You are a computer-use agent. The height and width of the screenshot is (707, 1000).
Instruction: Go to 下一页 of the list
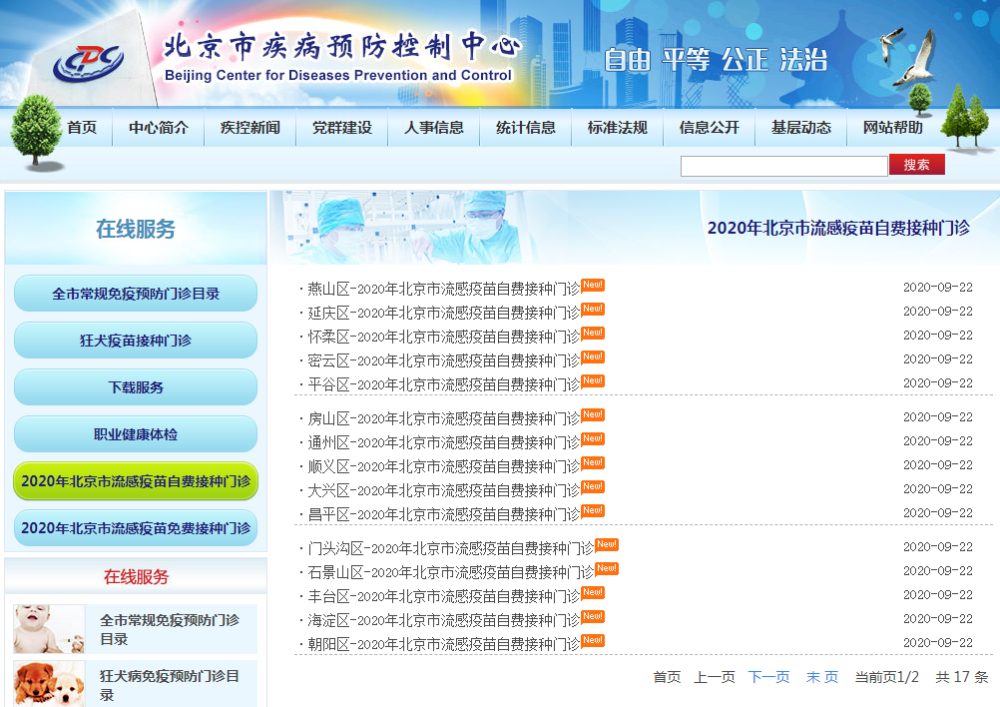pos(769,677)
